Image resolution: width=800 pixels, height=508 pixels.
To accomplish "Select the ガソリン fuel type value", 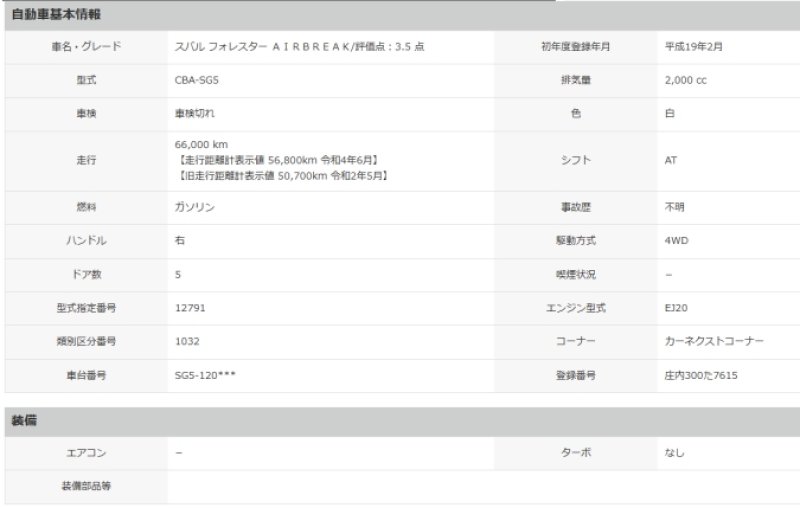I will click(194, 206).
